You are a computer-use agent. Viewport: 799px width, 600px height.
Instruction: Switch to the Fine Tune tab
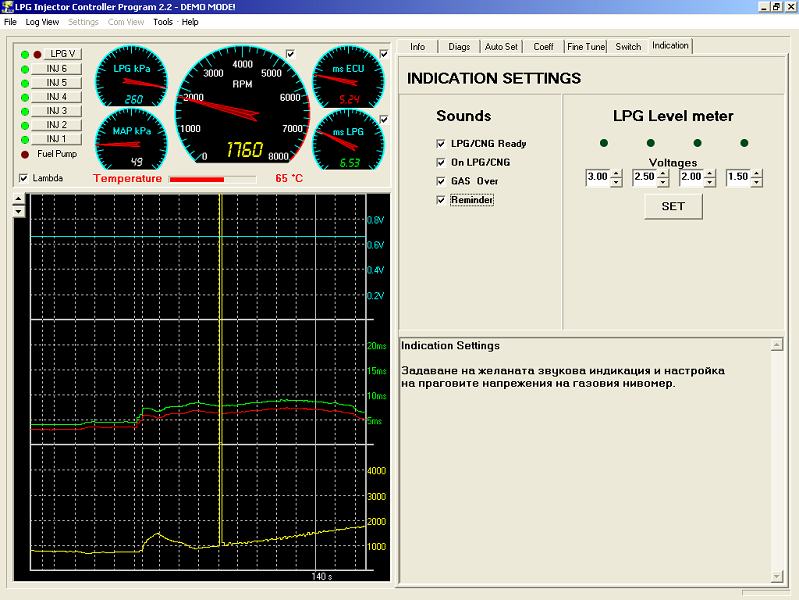586,46
